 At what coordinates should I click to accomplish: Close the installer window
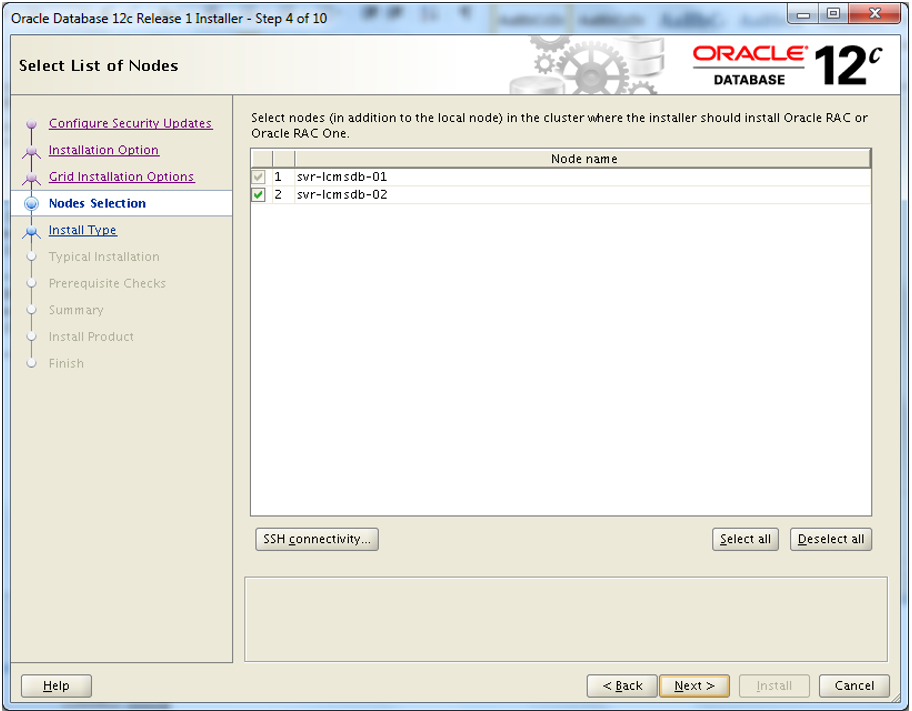(875, 14)
